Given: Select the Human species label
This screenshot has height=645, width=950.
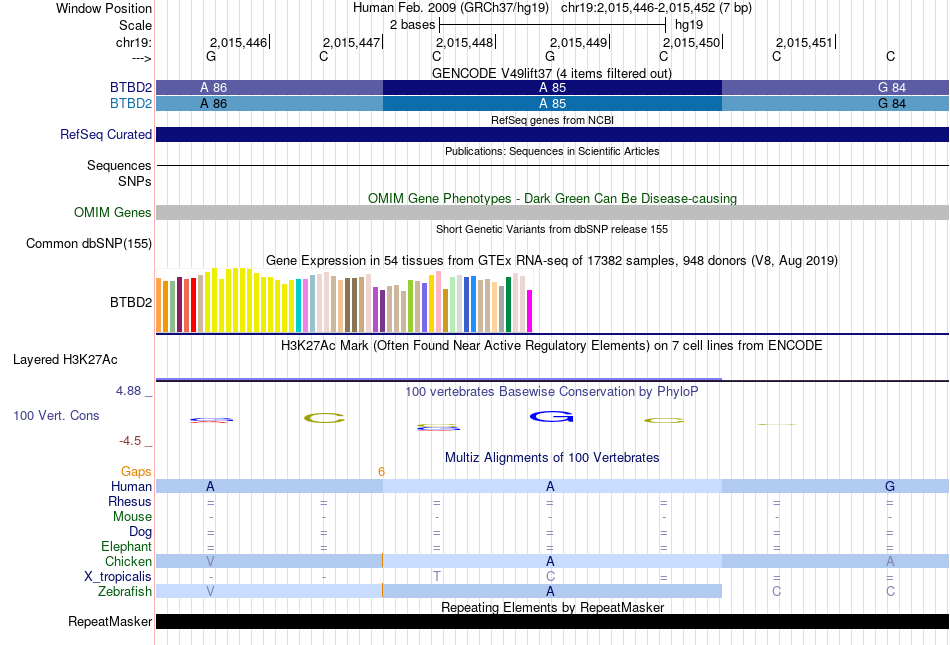Looking at the screenshot, I should point(131,486).
